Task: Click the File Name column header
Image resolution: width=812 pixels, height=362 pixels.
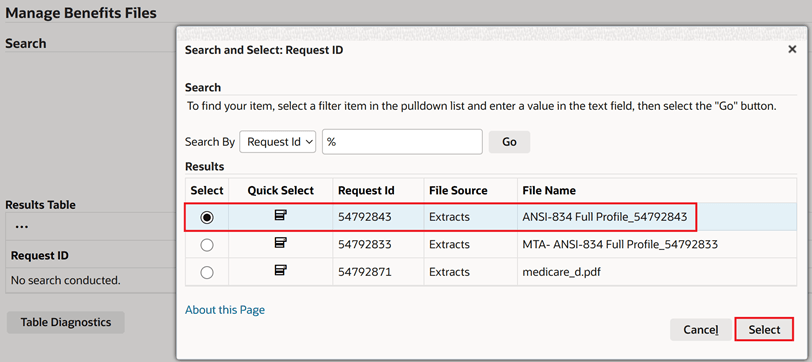Action: pyautogui.click(x=549, y=191)
